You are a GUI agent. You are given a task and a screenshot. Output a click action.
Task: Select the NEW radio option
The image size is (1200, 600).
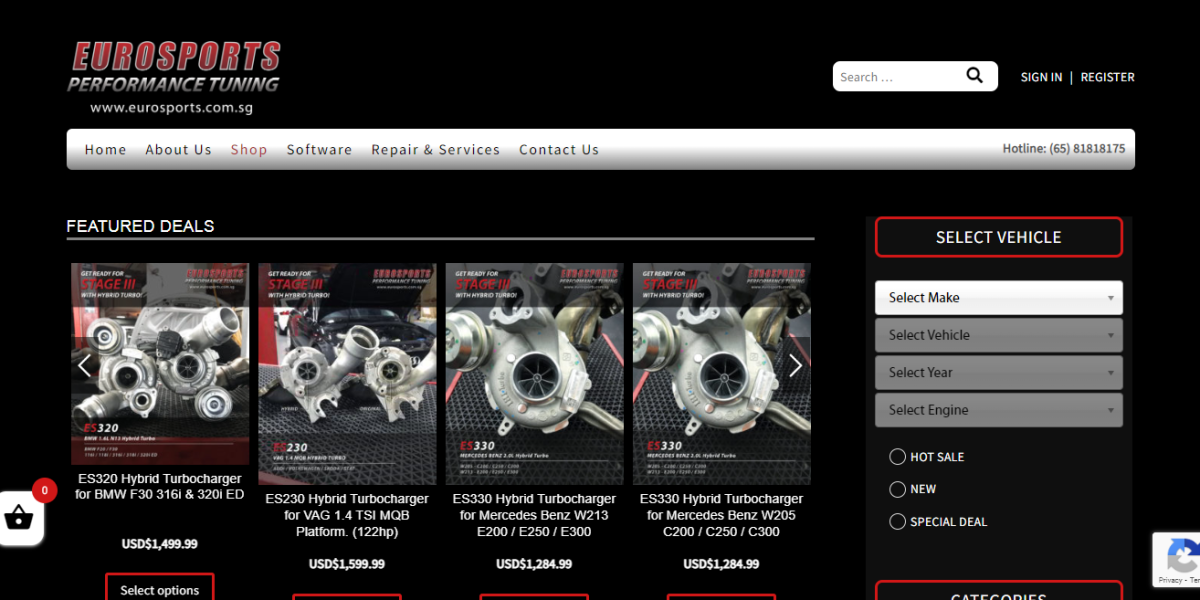click(x=897, y=489)
